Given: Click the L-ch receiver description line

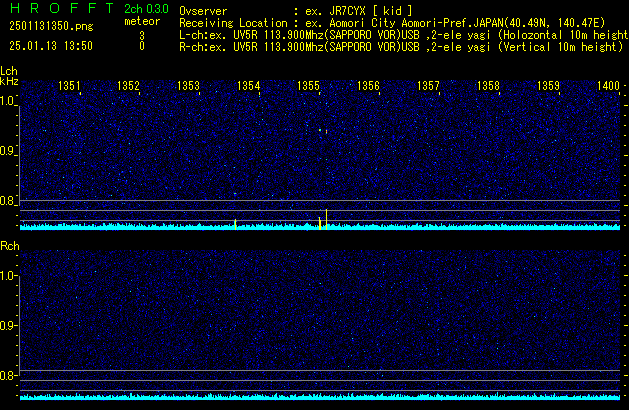Looking at the screenshot, I should pyautogui.click(x=404, y=35).
